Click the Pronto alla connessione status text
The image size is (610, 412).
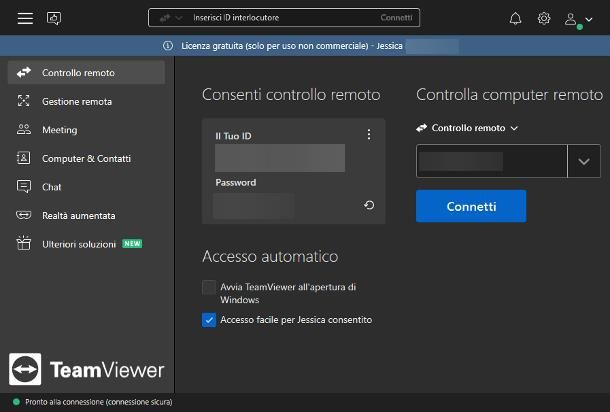click(x=99, y=402)
